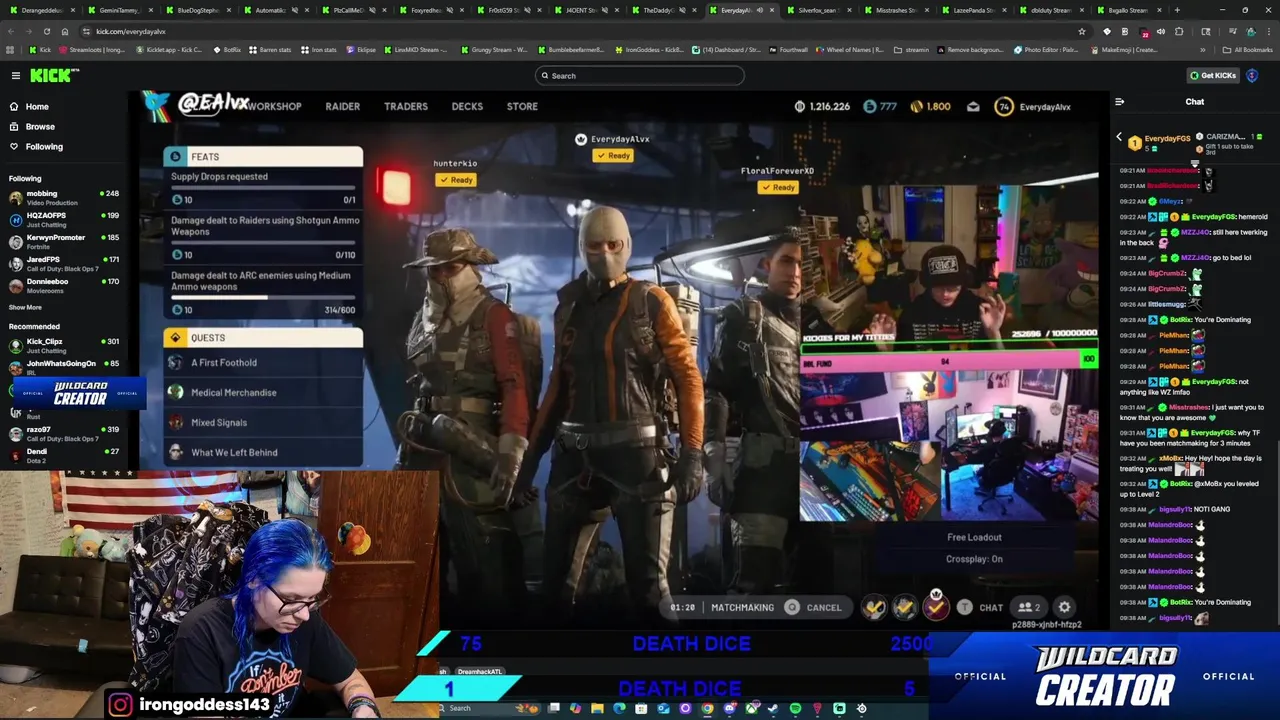Open mobbing channel in Following list
This screenshot has width=1280, height=720.
click(x=63, y=197)
